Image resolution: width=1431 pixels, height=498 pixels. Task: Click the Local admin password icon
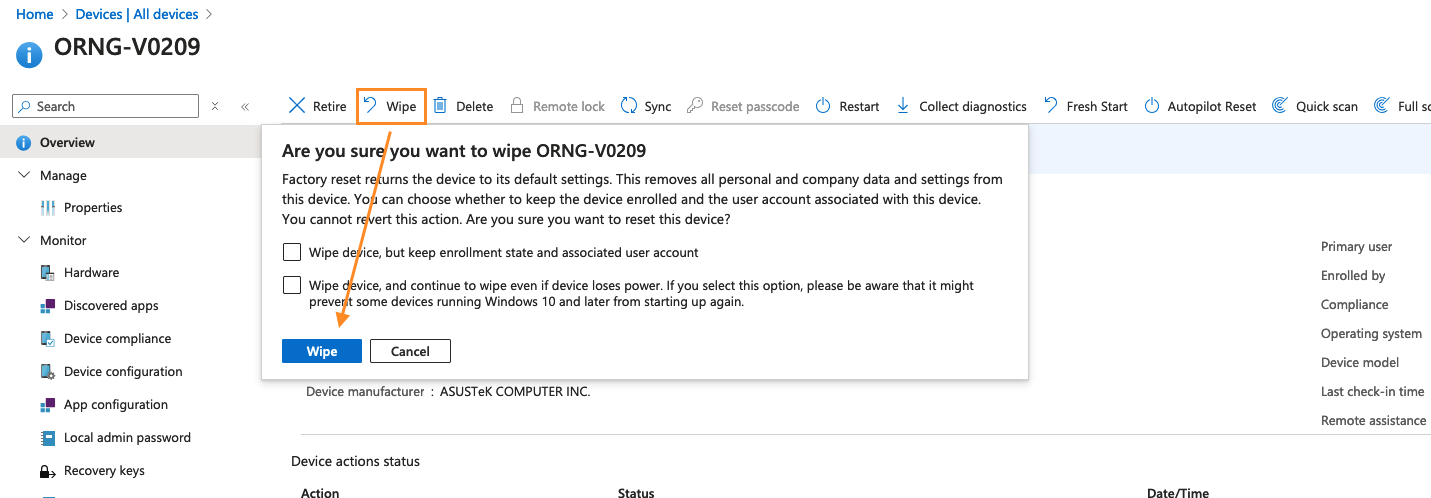pos(47,437)
